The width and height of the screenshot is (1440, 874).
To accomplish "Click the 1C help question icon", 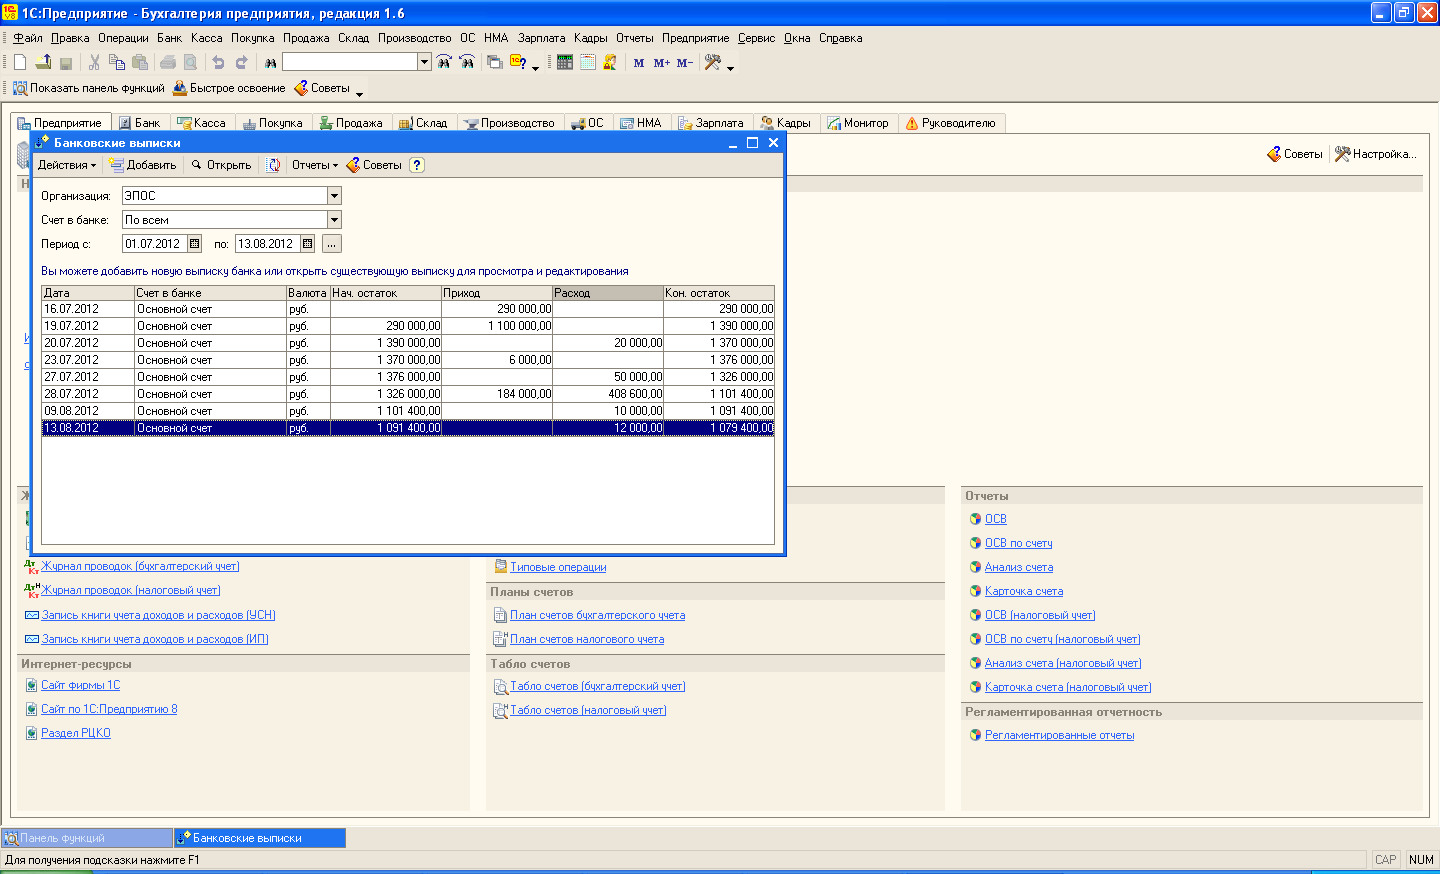I will (x=518, y=62).
